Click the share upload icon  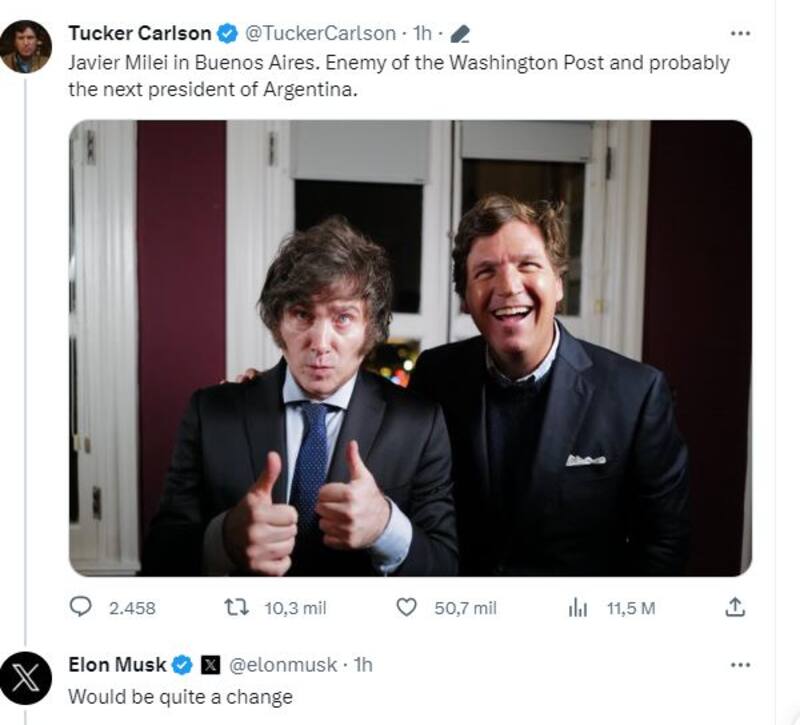[735, 607]
